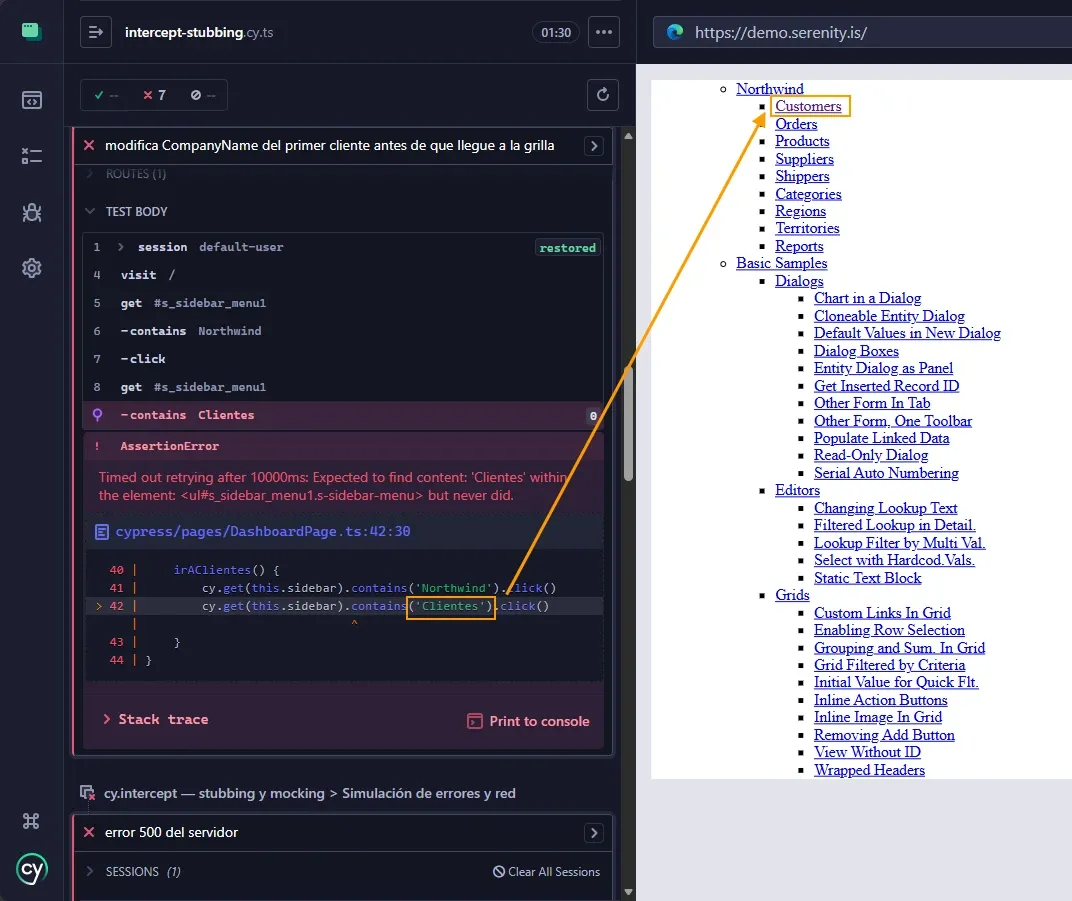This screenshot has width=1072, height=901.
Task: Open cypress/pages/DashboardPage.ts:42:30 file link
Action: [x=263, y=532]
